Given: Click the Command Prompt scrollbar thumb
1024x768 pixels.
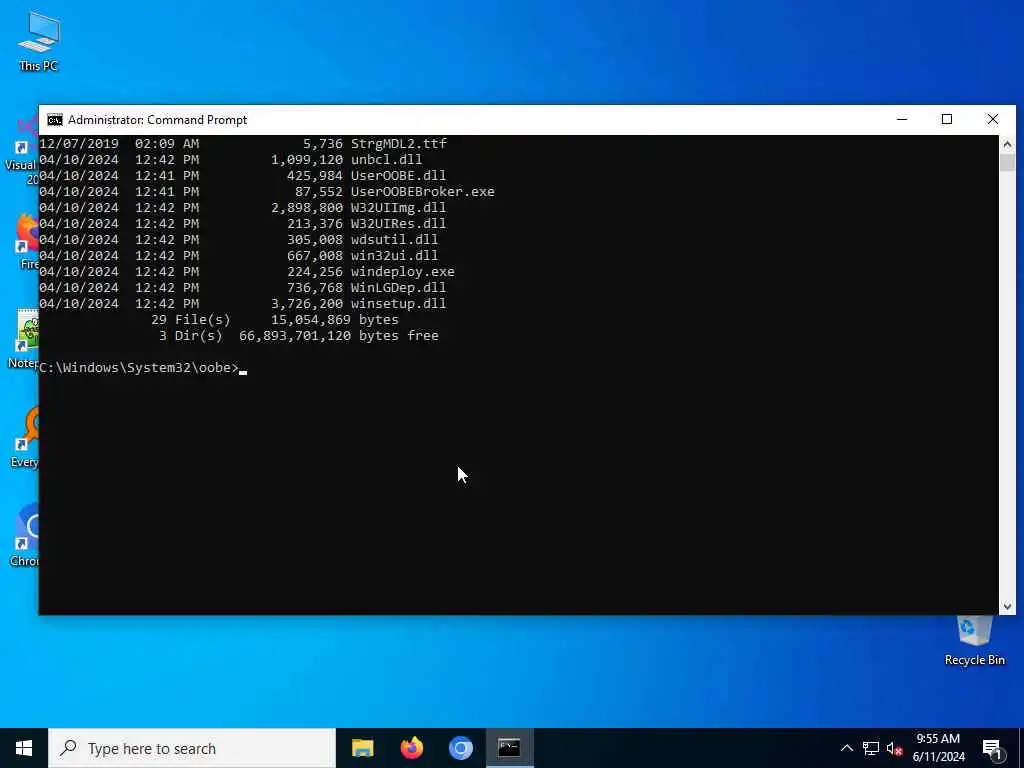Looking at the screenshot, I should pos(1007,162).
